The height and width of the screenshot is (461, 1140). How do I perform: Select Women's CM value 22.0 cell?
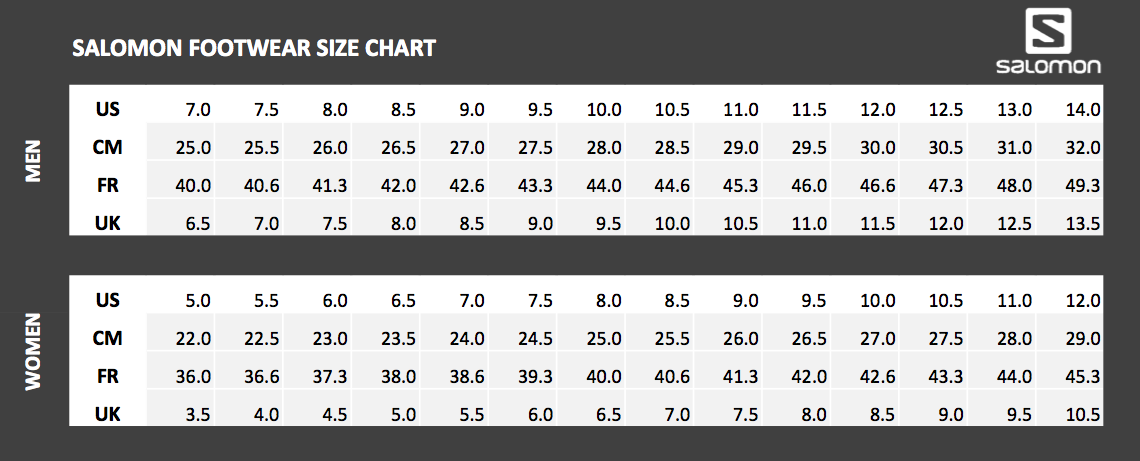(x=193, y=338)
